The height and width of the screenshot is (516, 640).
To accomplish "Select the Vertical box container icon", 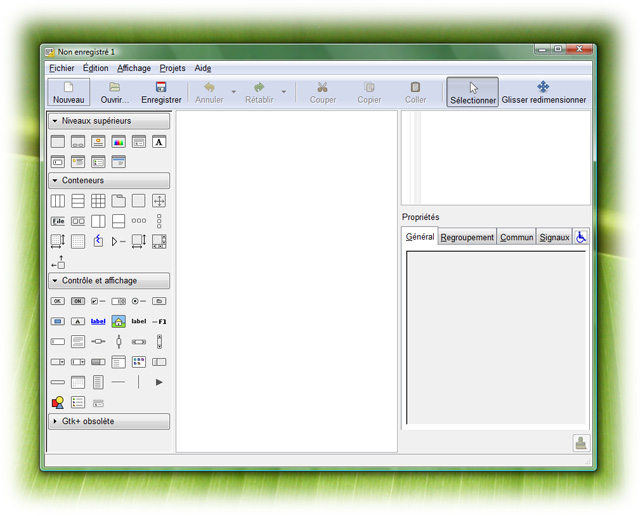I will click(78, 201).
